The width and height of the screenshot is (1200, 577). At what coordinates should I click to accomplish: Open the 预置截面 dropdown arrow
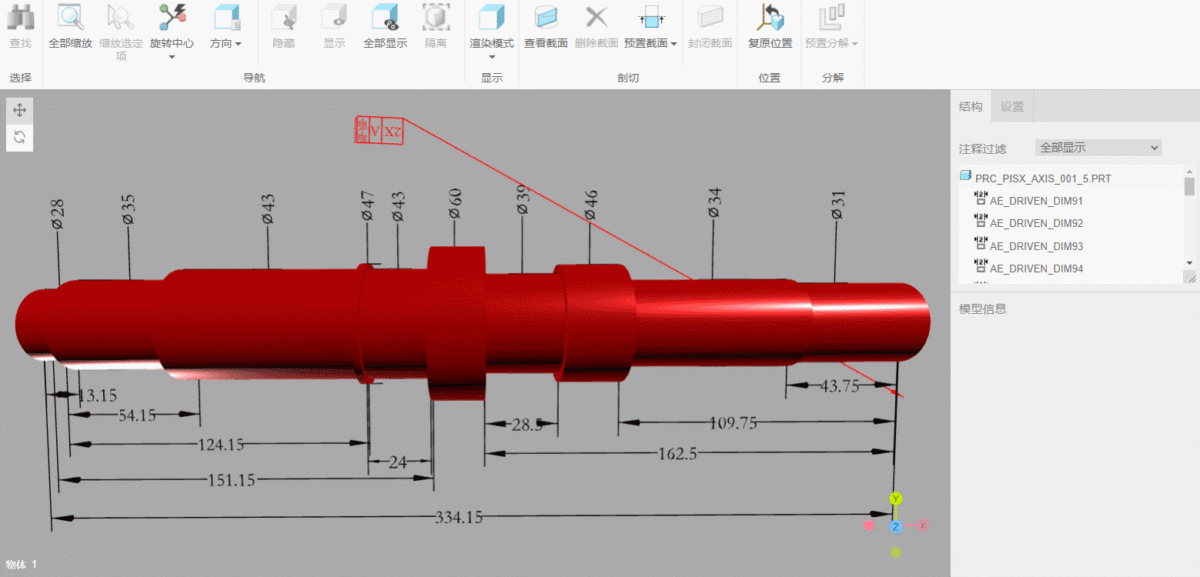674,44
